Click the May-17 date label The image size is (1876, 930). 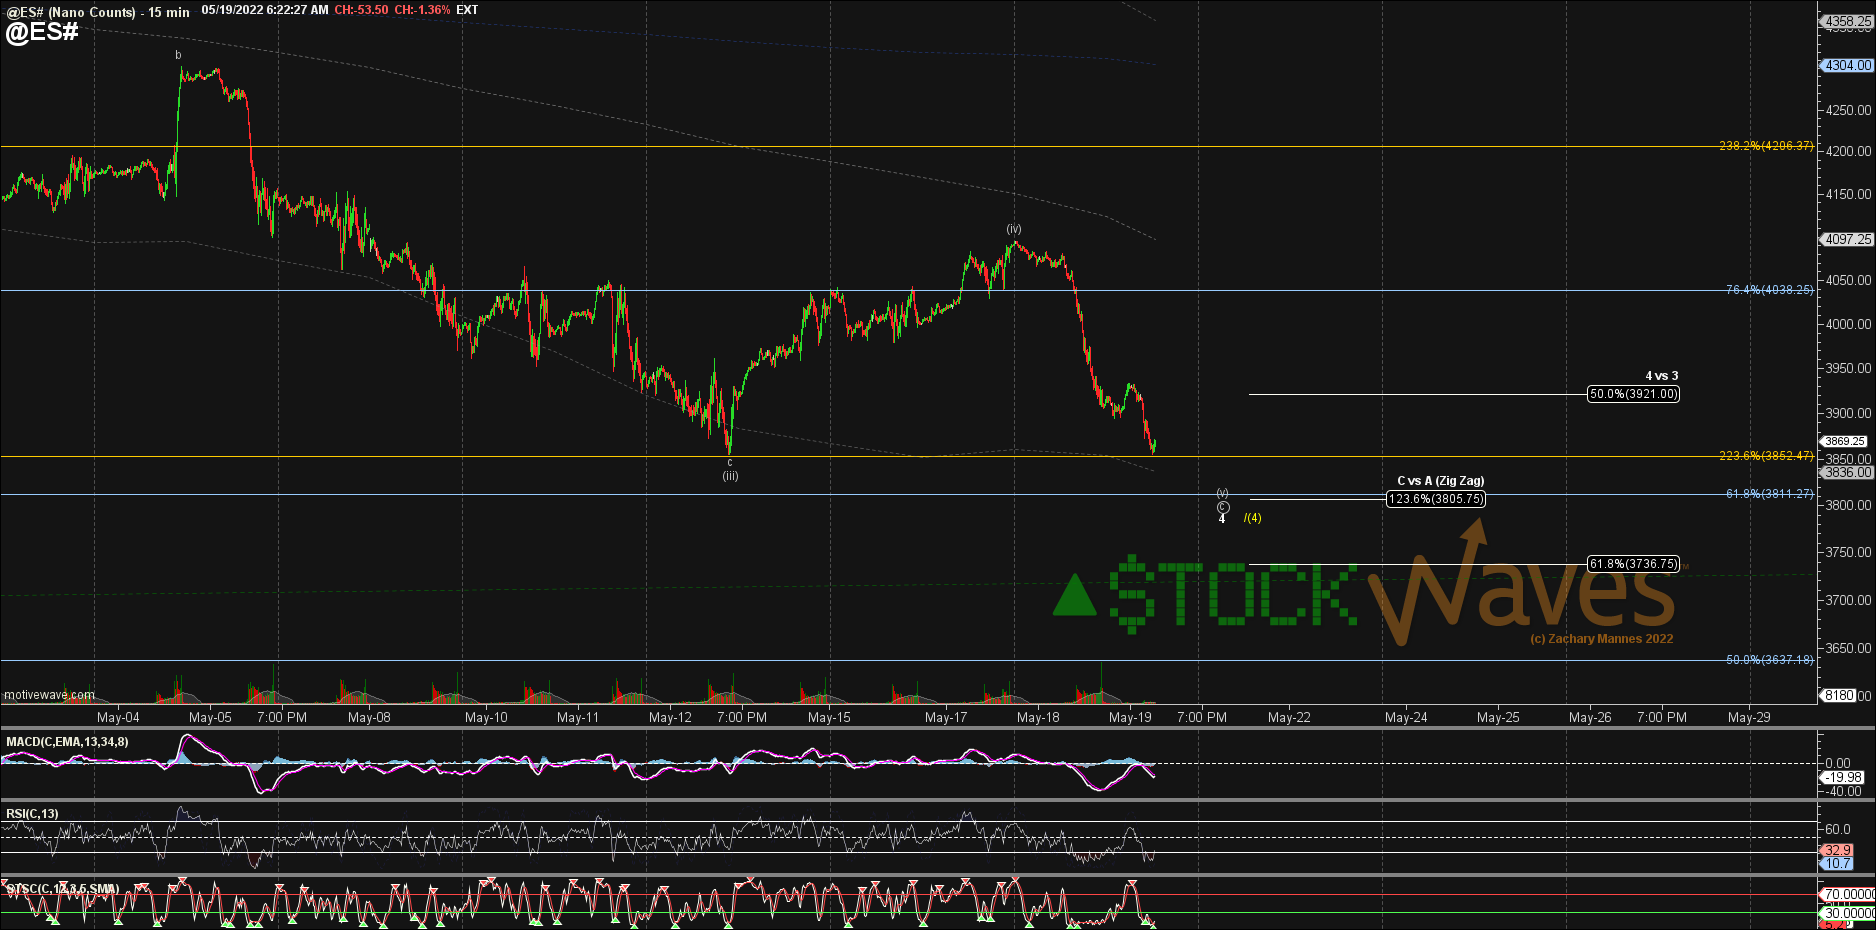(946, 717)
